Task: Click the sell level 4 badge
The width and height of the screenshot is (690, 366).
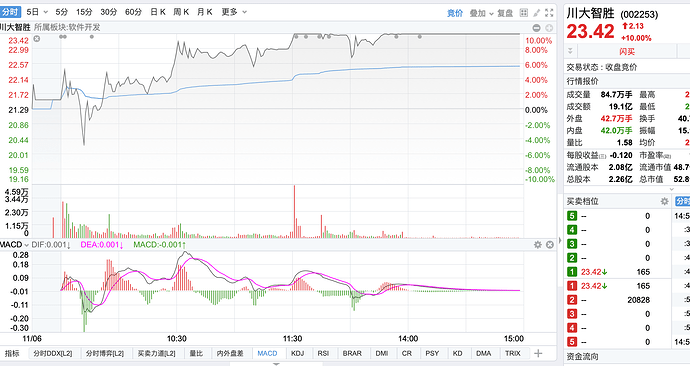Action: 572,230
